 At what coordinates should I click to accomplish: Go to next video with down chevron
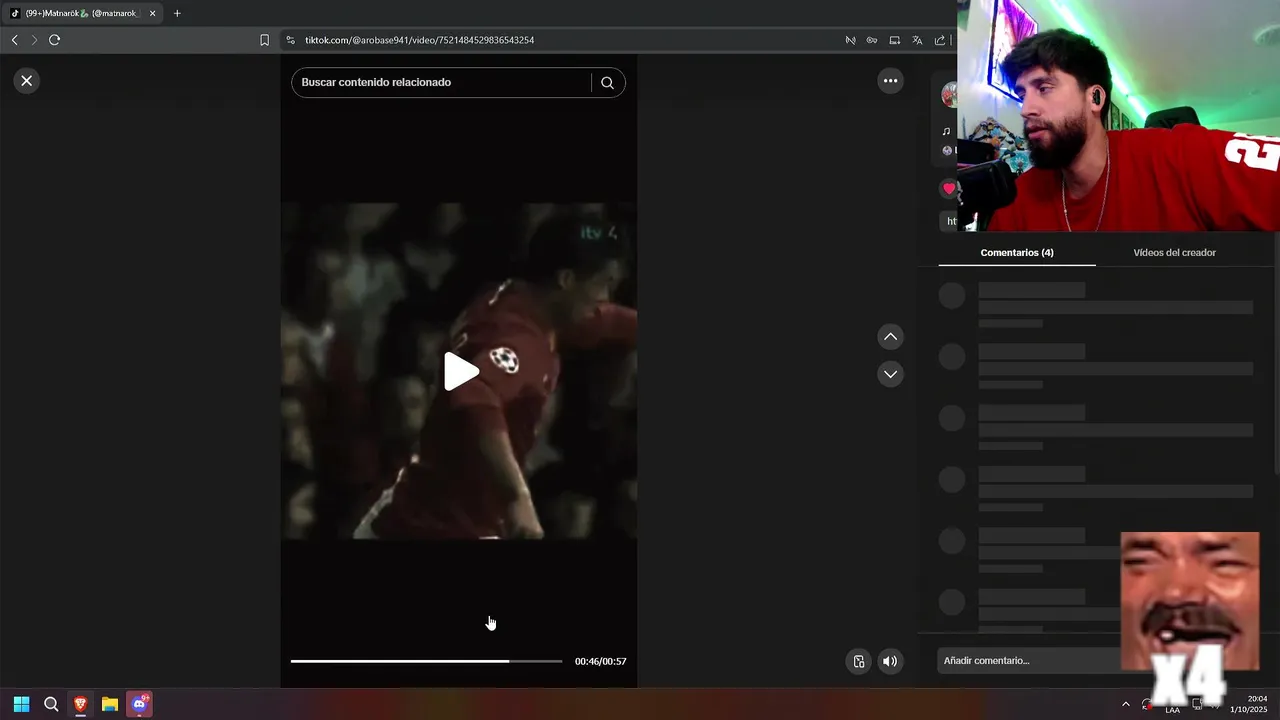coord(890,374)
